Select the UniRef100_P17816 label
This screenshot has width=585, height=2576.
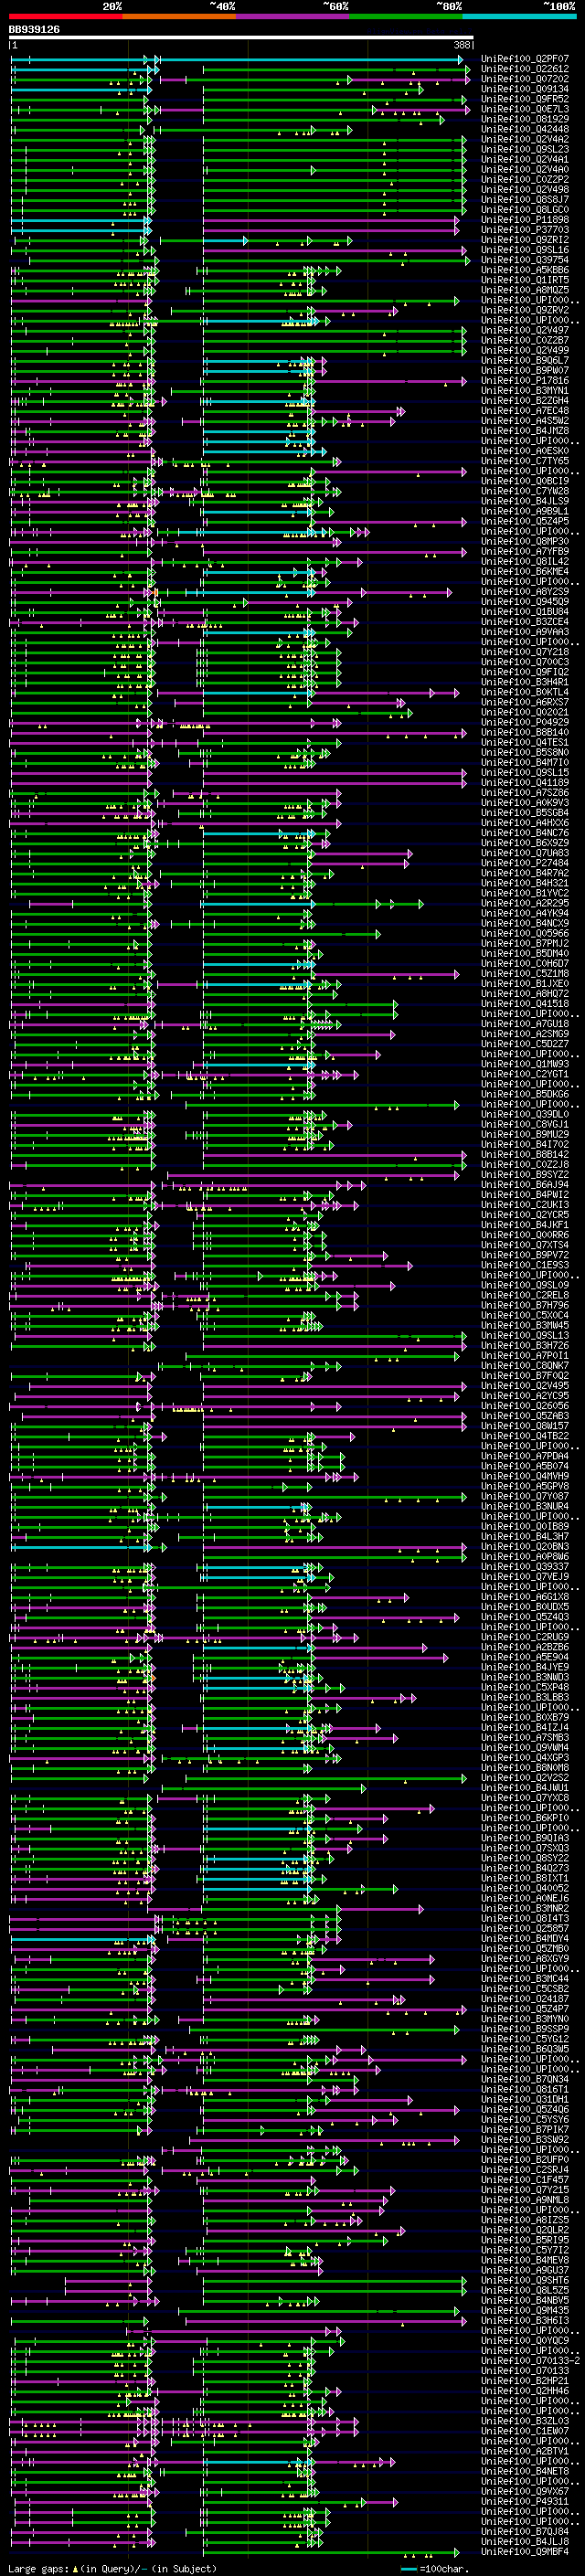(x=525, y=381)
